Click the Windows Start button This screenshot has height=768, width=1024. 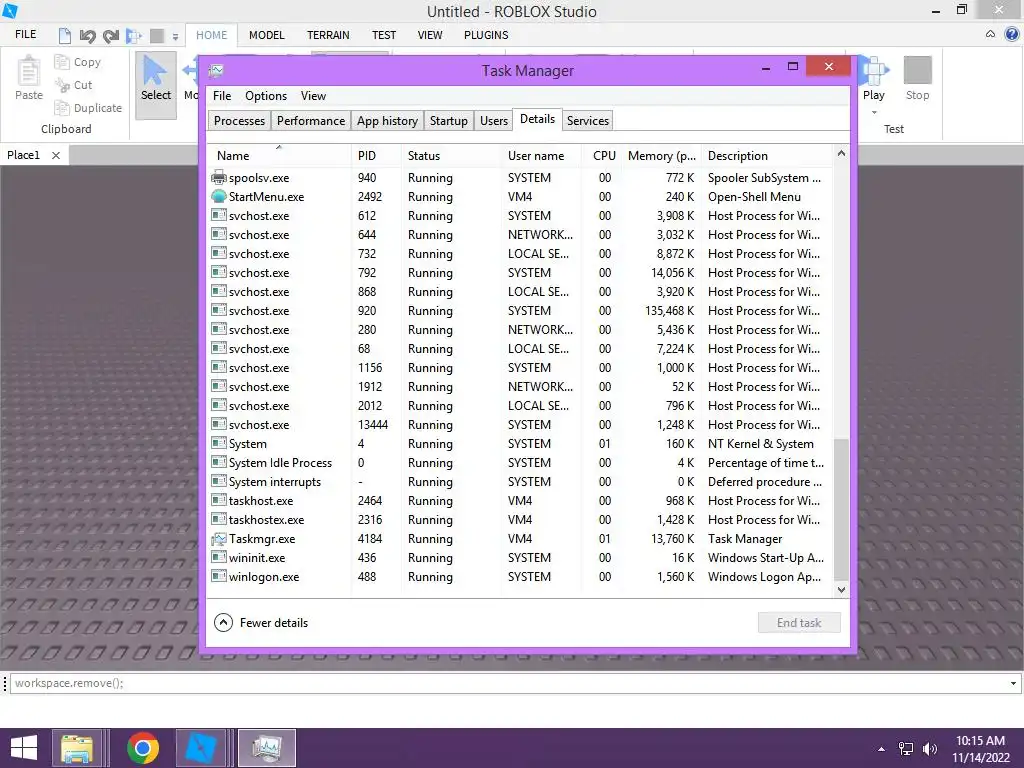24,748
